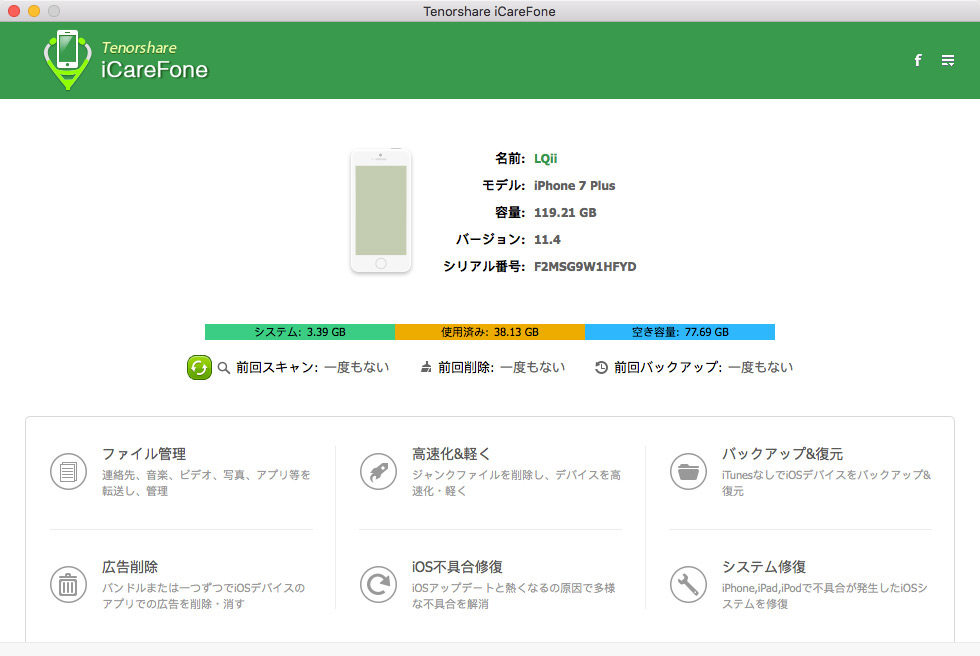980x656 pixels.
Task: Click the description iTunesなしでiOSデバイスをバックアップ
Action: coord(826,483)
